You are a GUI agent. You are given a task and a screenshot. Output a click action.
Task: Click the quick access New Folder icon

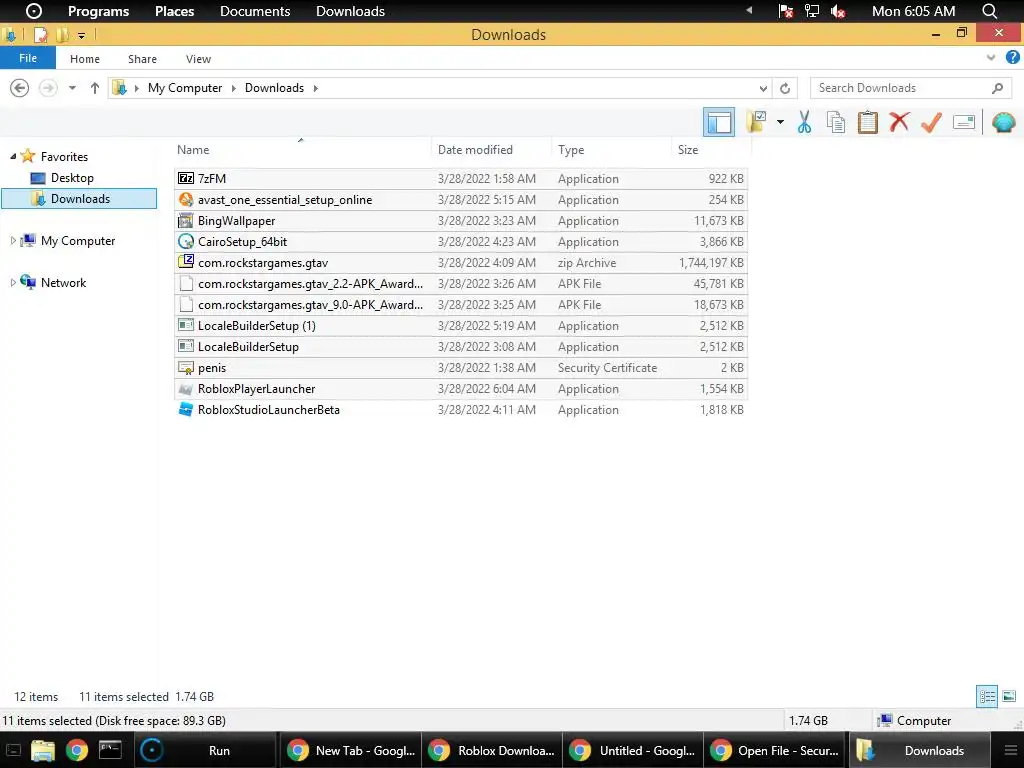click(62, 35)
